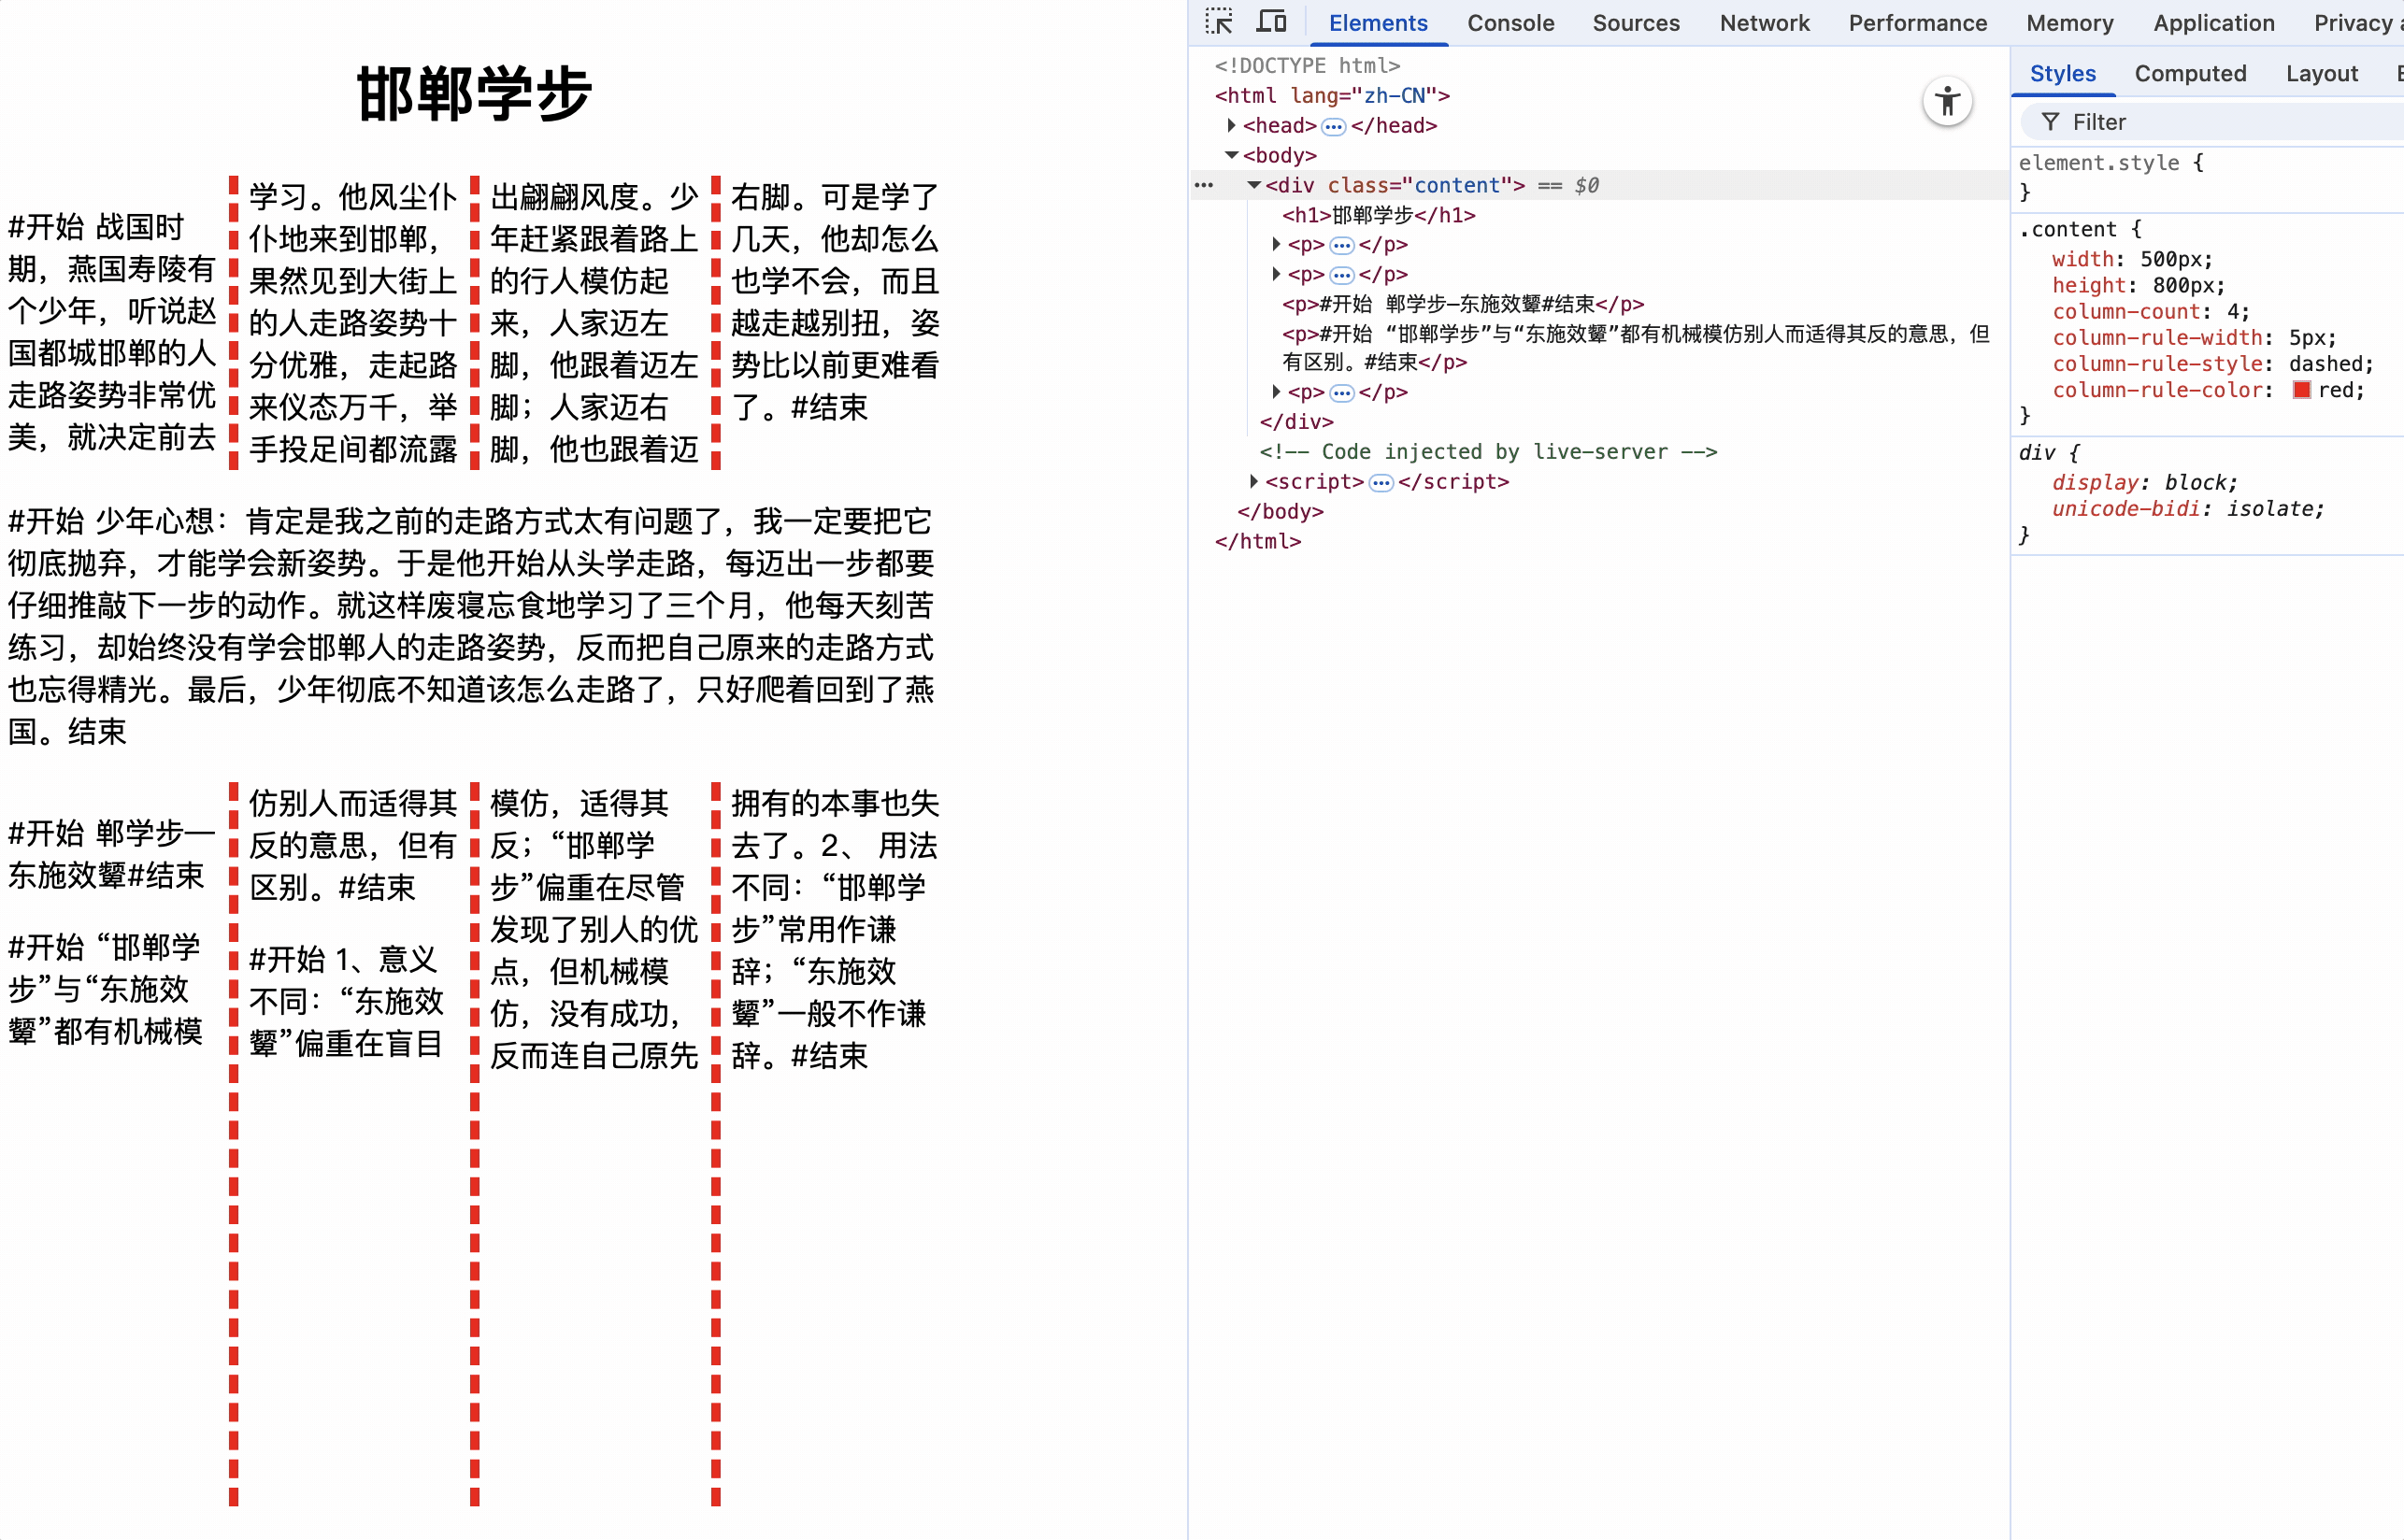Open the Layout pane tab
This screenshot has height=1540, width=2404.
click(x=2321, y=73)
